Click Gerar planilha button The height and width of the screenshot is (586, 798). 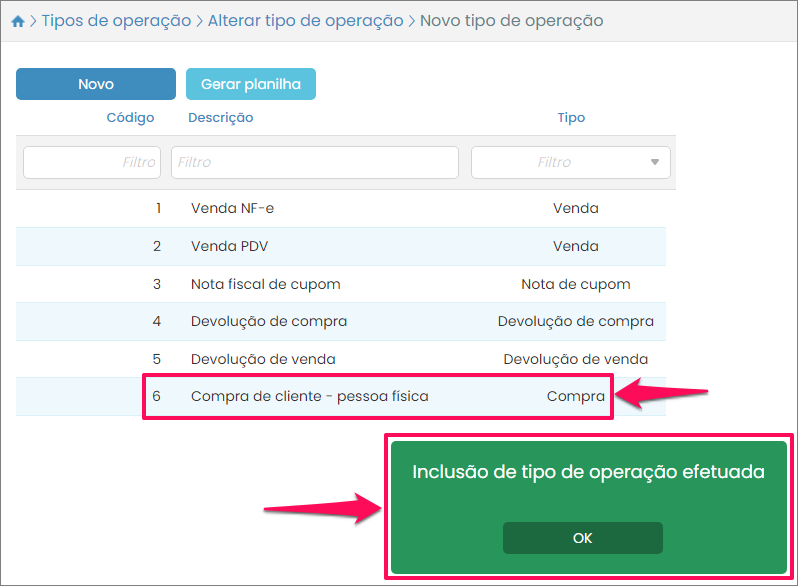click(x=251, y=85)
